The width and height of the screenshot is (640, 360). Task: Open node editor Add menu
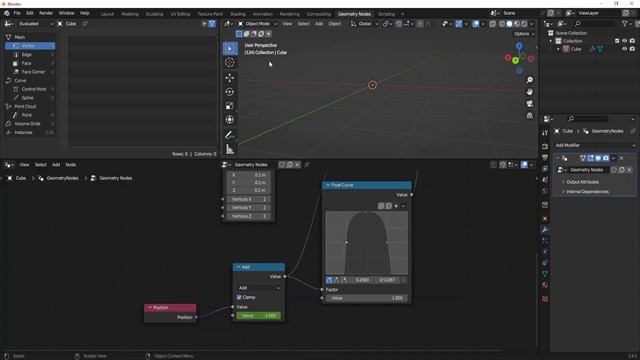click(x=56, y=165)
